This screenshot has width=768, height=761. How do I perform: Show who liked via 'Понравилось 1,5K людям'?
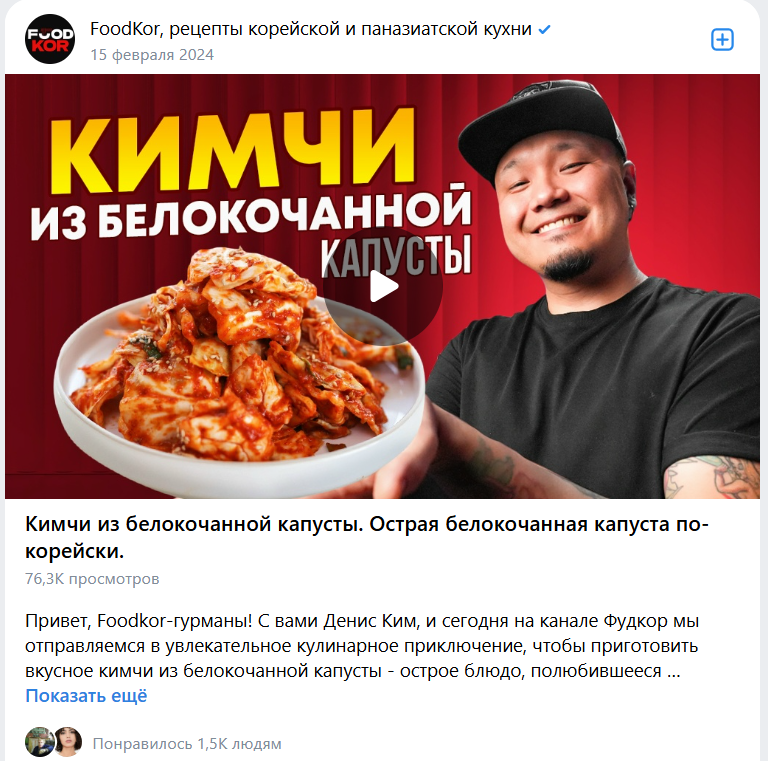tap(187, 744)
